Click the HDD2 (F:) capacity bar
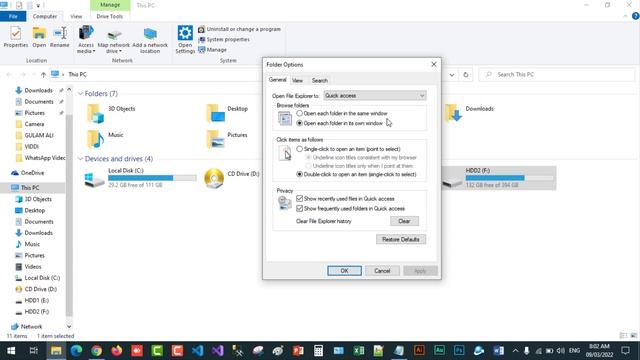This screenshot has height=360, width=640. point(509,178)
